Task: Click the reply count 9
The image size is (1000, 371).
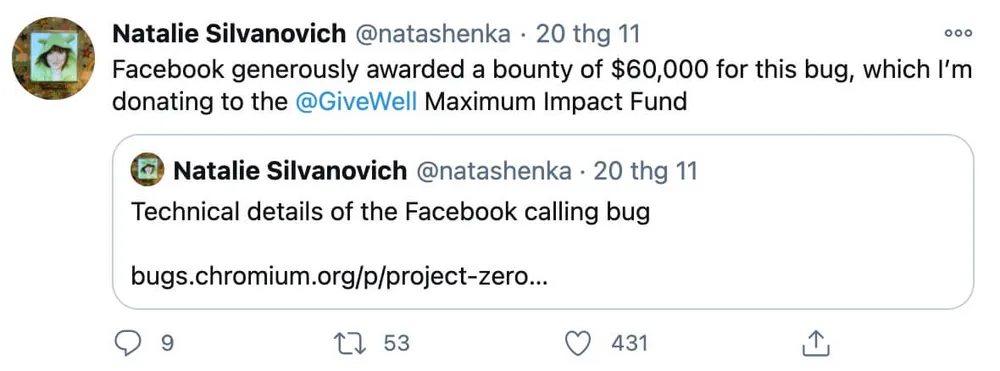Action: (x=166, y=344)
